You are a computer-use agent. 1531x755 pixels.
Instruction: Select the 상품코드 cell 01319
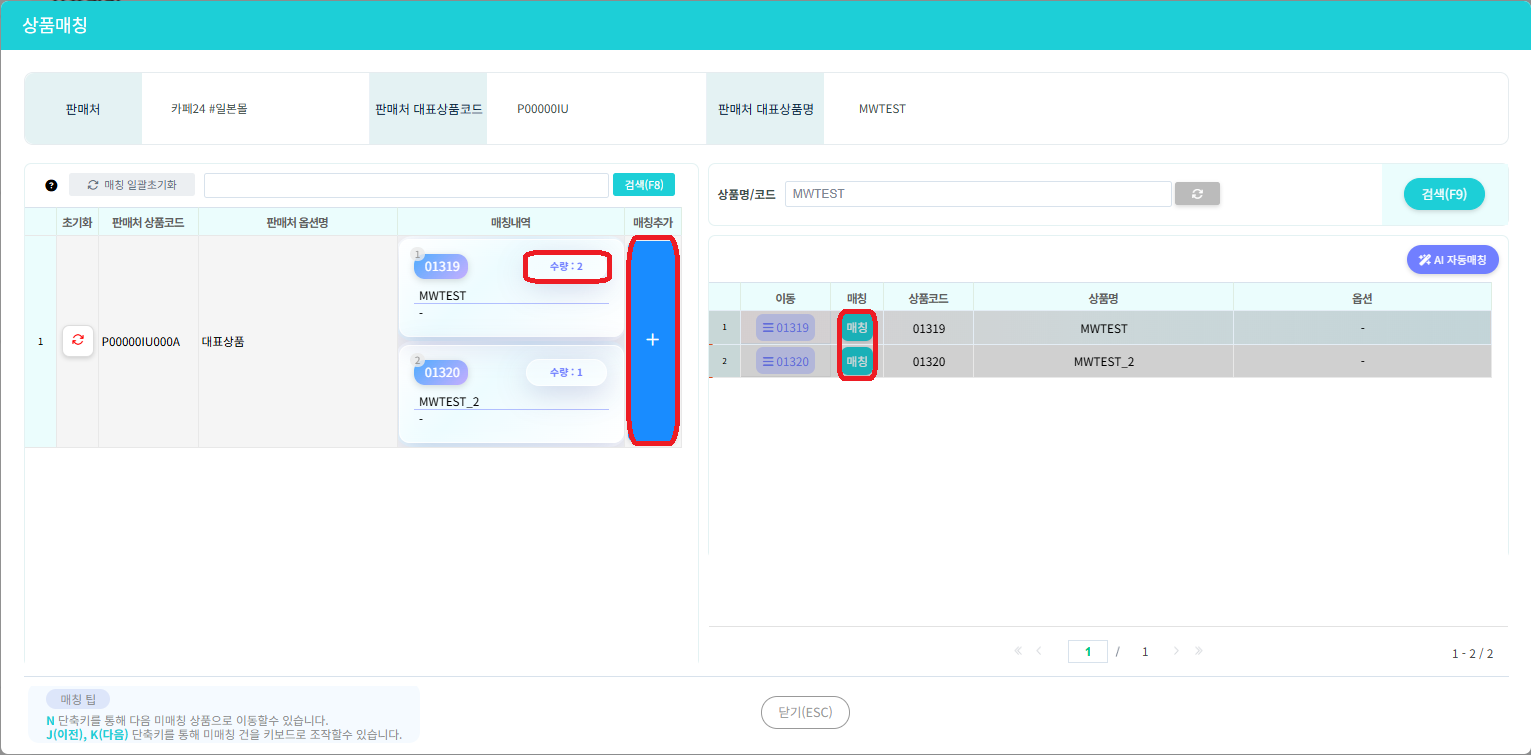pos(928,328)
